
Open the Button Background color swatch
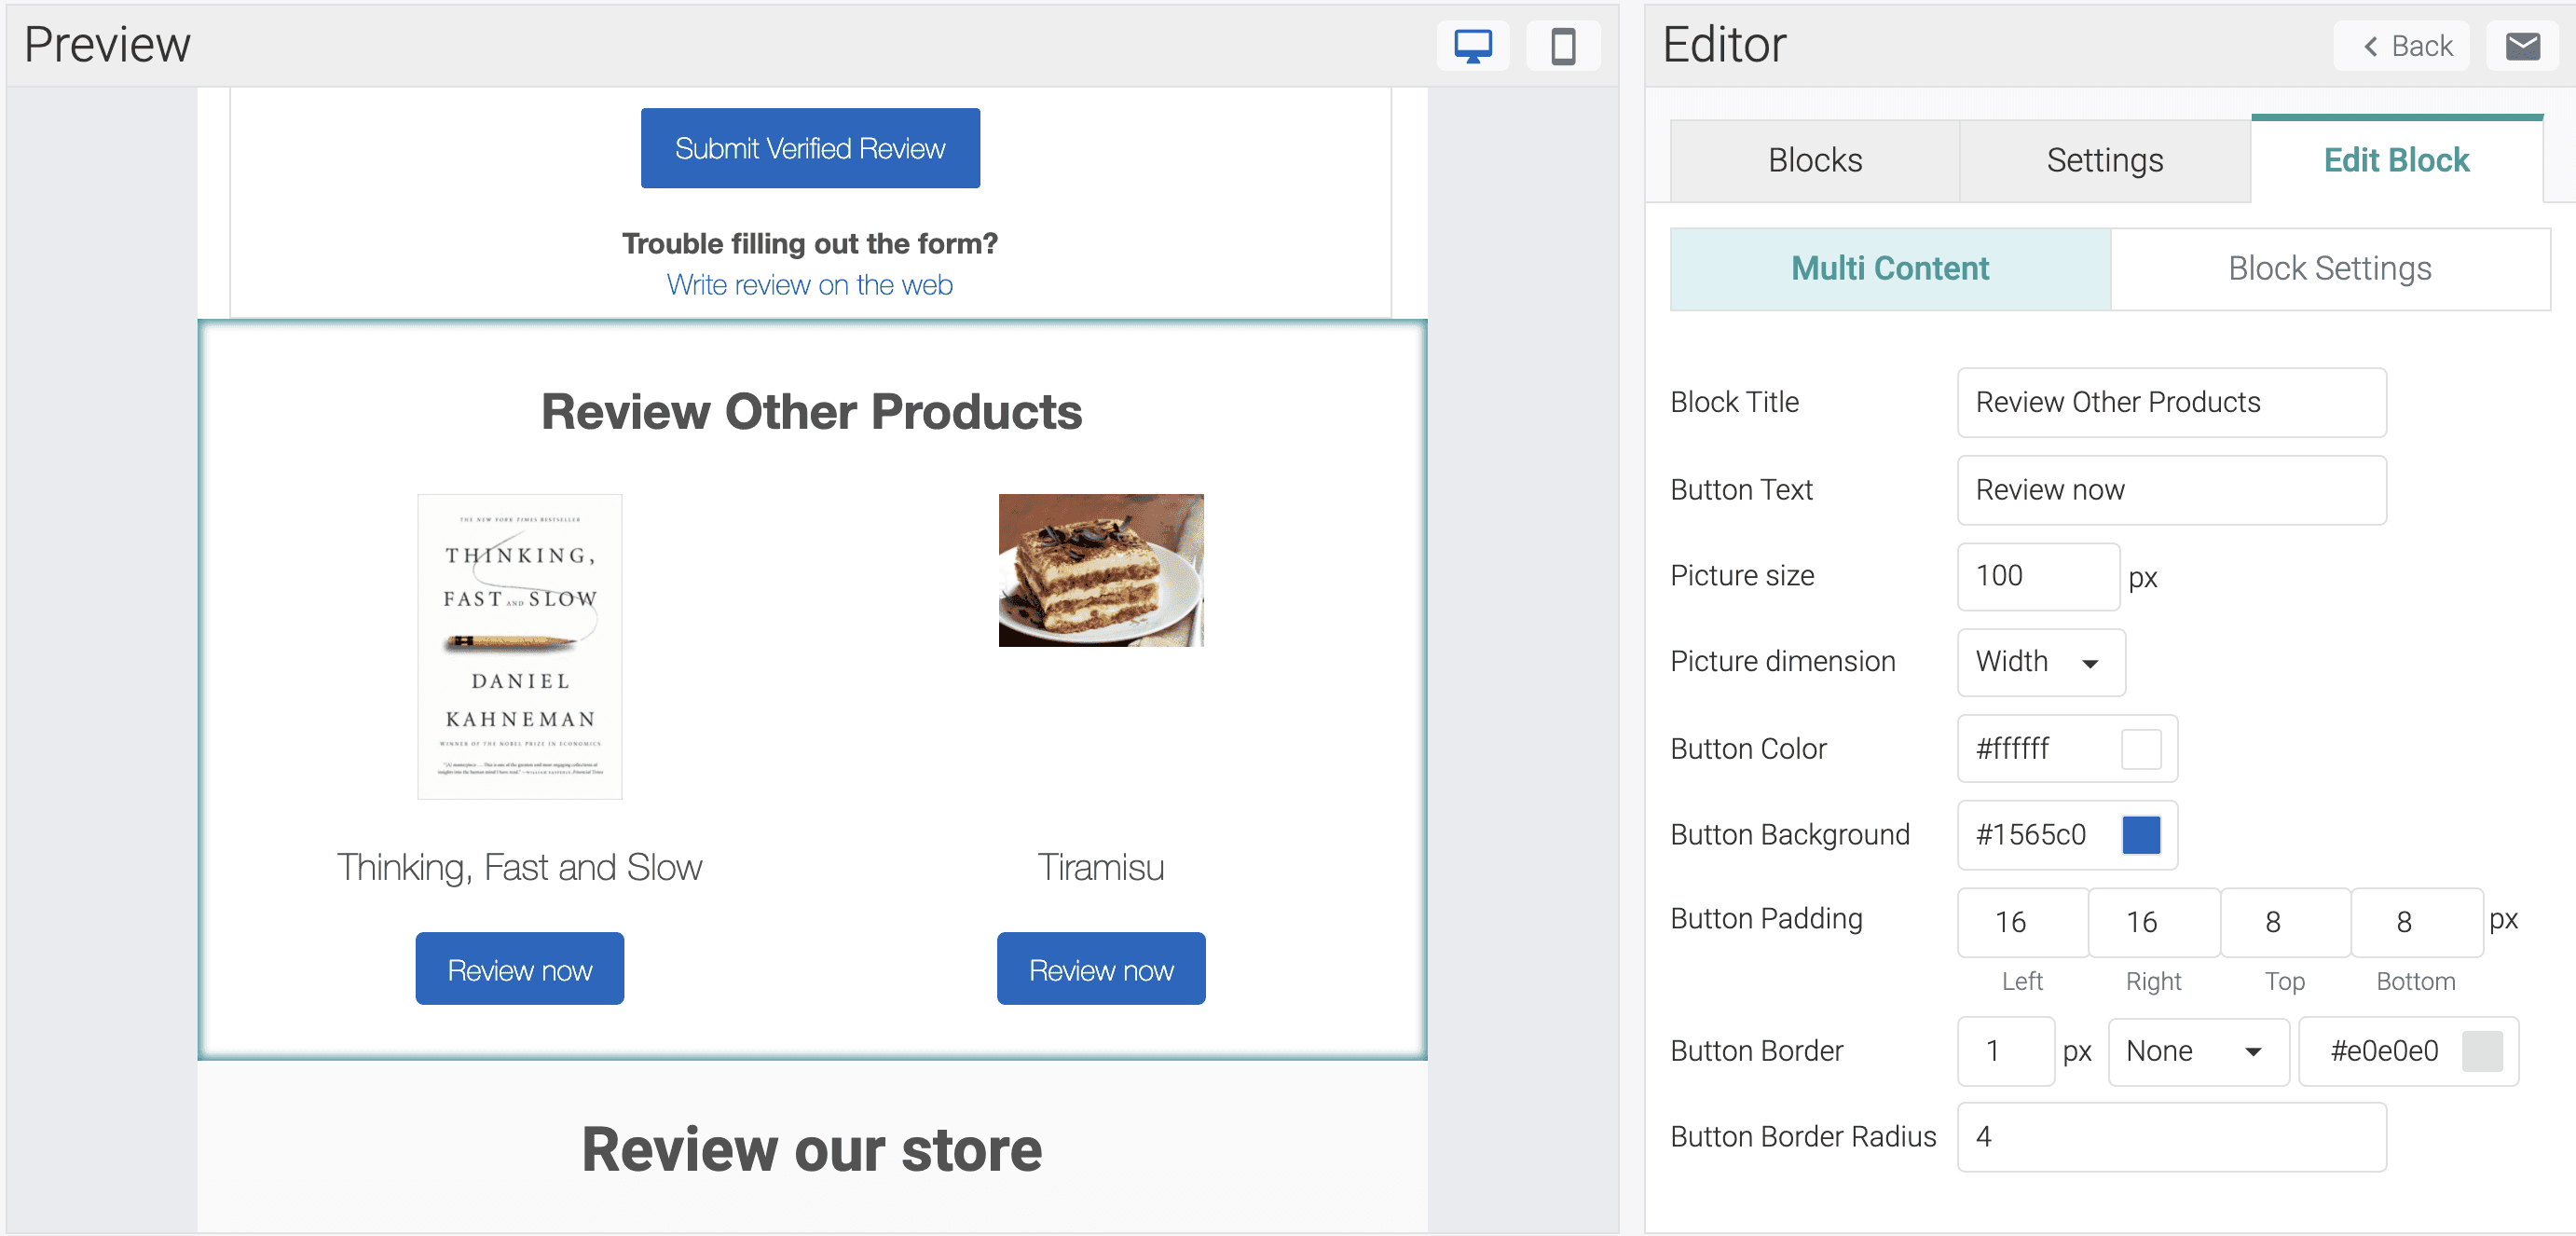tap(2142, 835)
